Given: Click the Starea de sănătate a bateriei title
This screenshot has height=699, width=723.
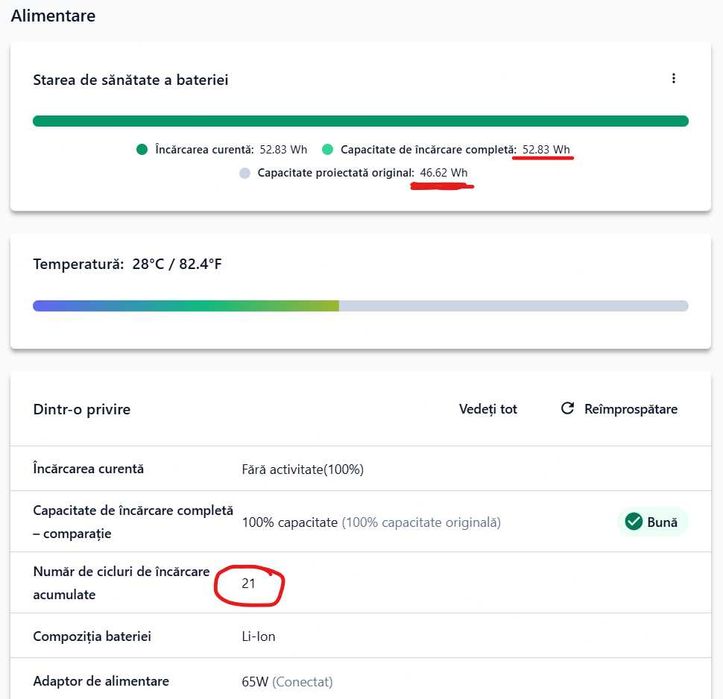Looking at the screenshot, I should pos(131,79).
